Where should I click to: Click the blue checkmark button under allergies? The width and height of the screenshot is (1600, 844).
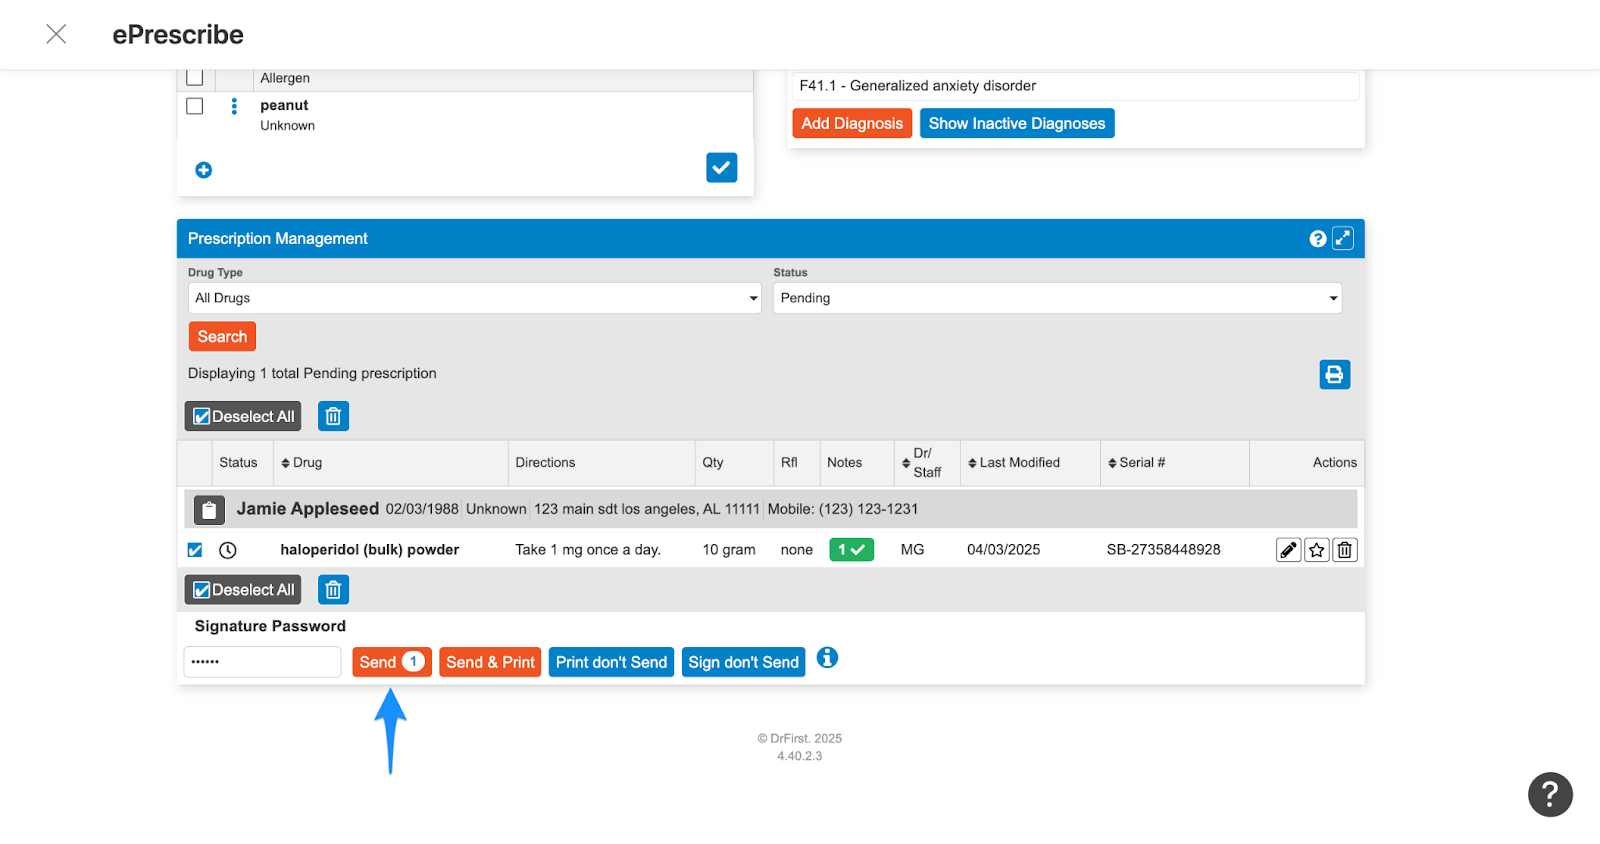point(721,168)
